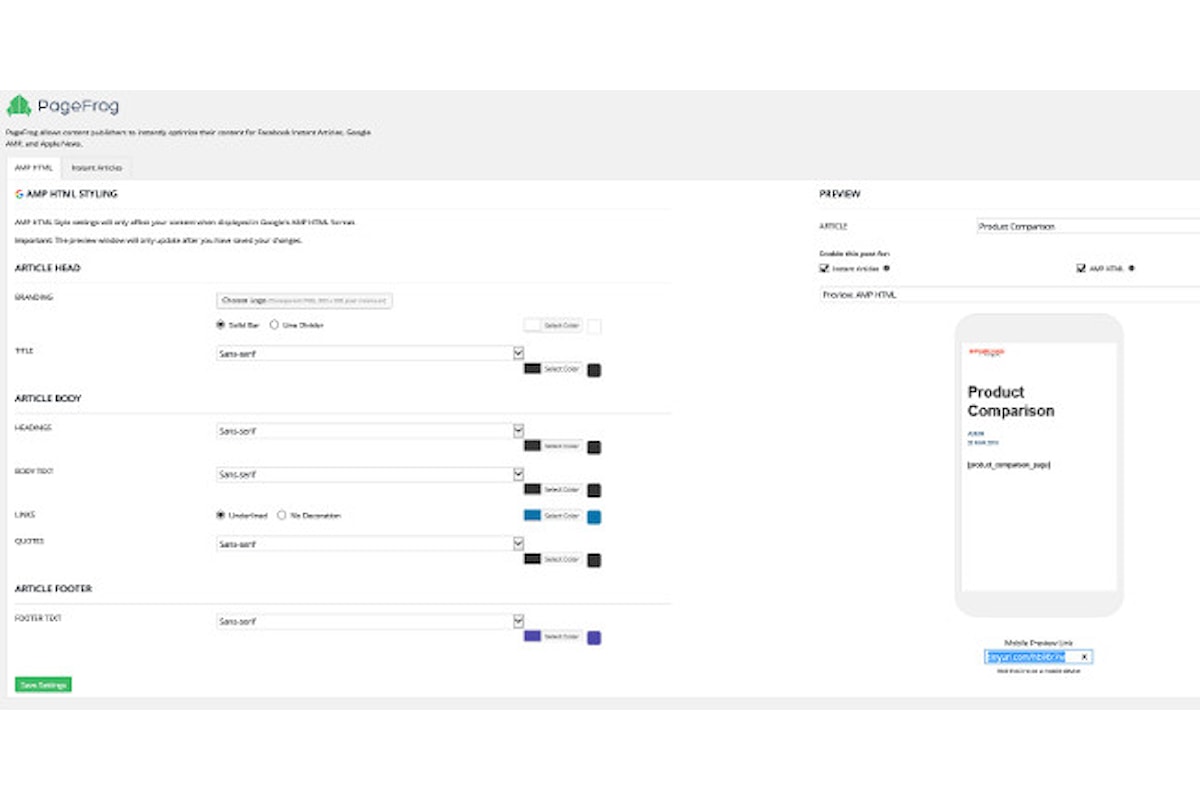Viewport: 1200px width, 800px height.
Task: Click the black square swatch in Quotes row
Action: [594, 560]
